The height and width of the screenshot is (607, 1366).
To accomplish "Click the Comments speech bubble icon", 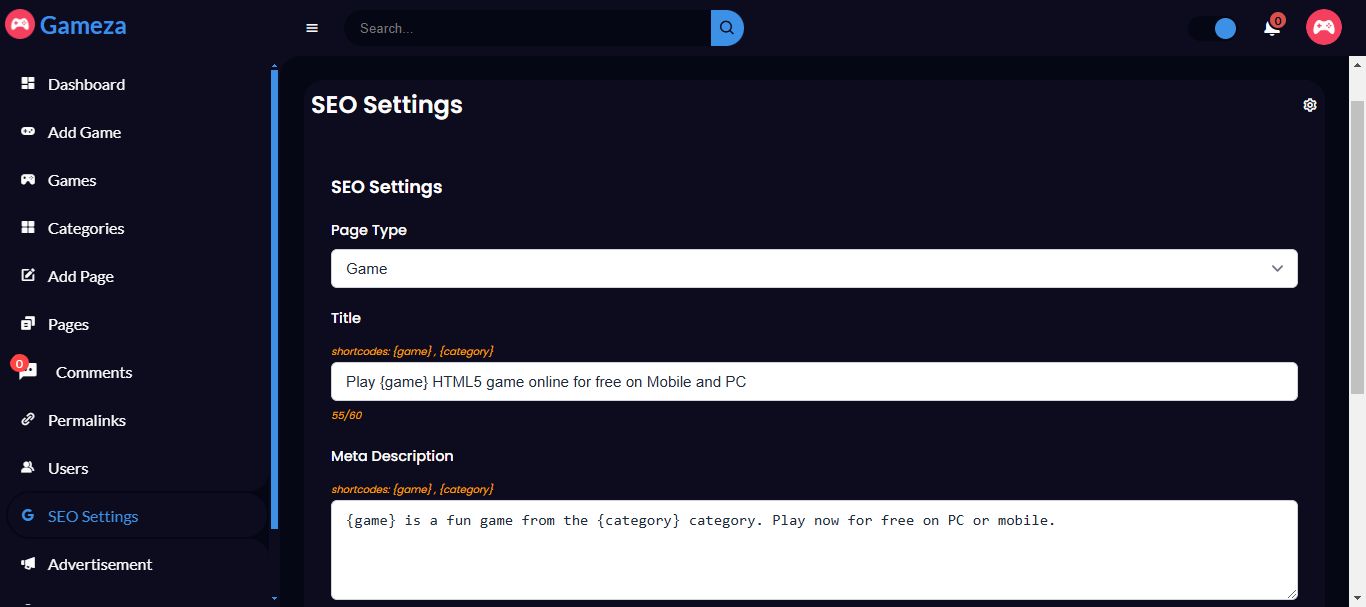I will click(x=28, y=372).
